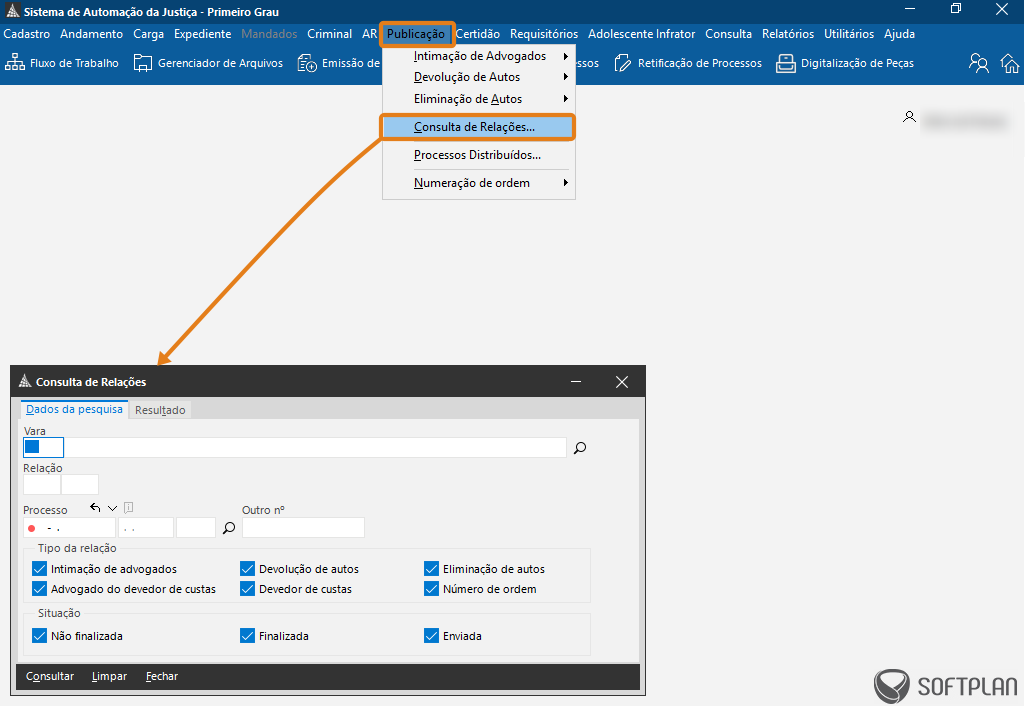
Task: Click the Fechar button
Action: [x=161, y=677]
